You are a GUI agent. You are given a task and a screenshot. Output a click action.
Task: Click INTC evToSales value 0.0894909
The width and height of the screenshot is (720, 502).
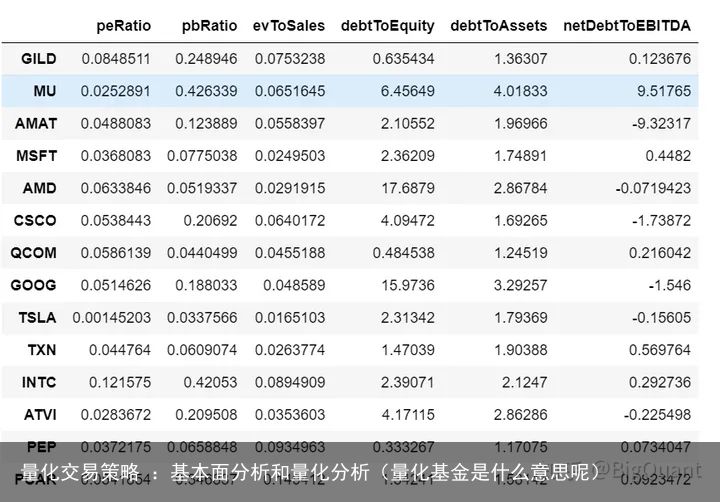click(290, 382)
